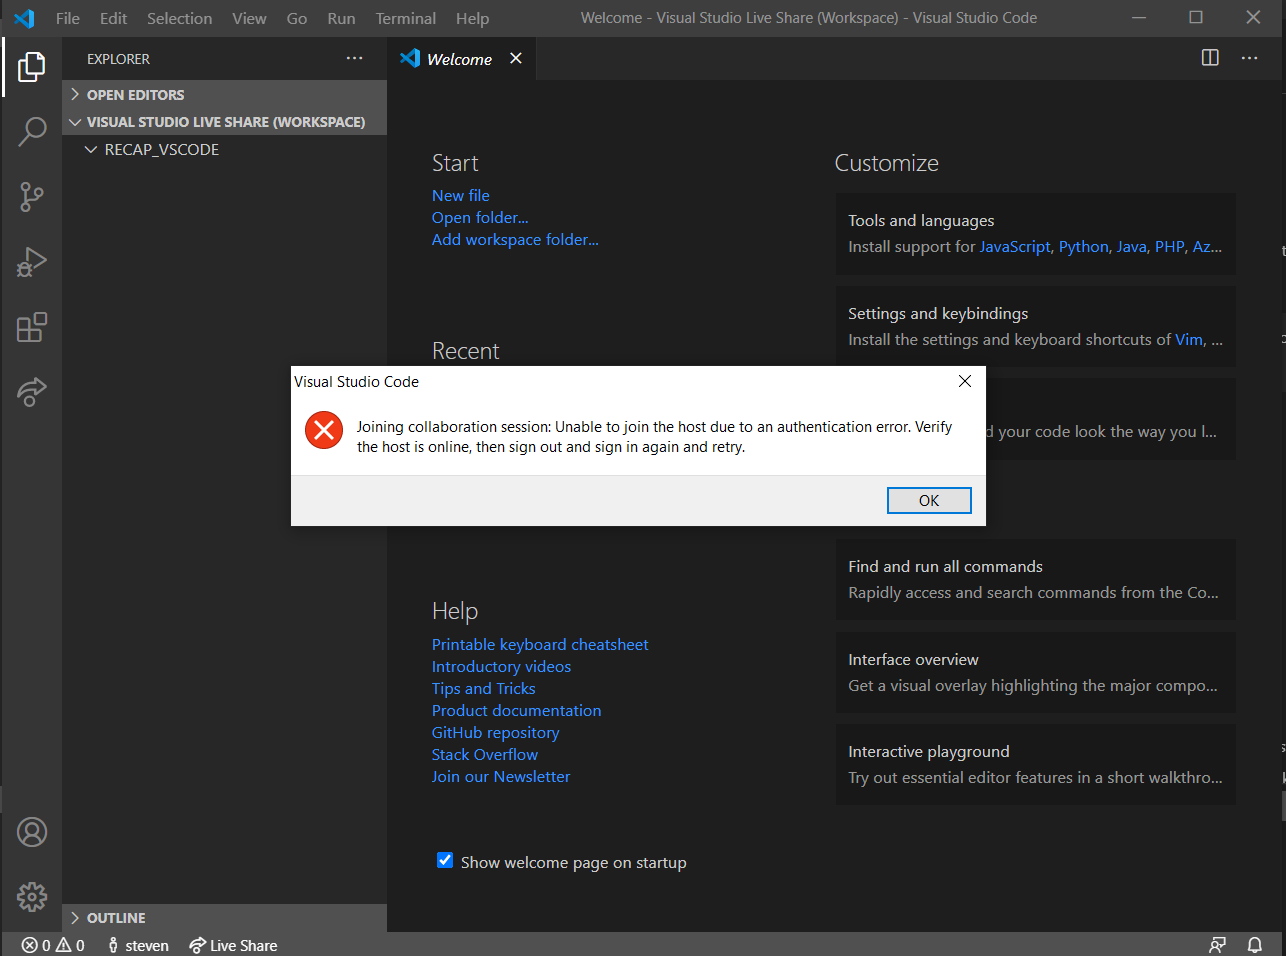Image resolution: width=1286 pixels, height=956 pixels.
Task: Open the Help menu
Action: (x=472, y=18)
